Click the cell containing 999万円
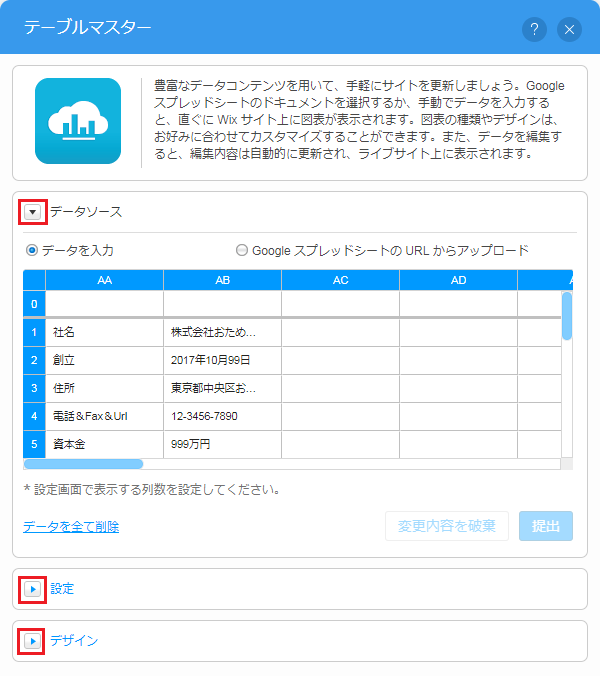Viewport: 600px width, 676px height. click(x=222, y=443)
